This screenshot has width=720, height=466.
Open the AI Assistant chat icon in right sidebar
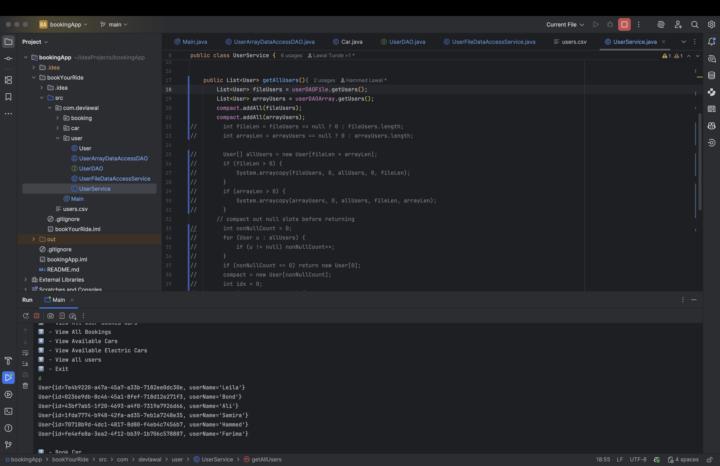tap(711, 59)
